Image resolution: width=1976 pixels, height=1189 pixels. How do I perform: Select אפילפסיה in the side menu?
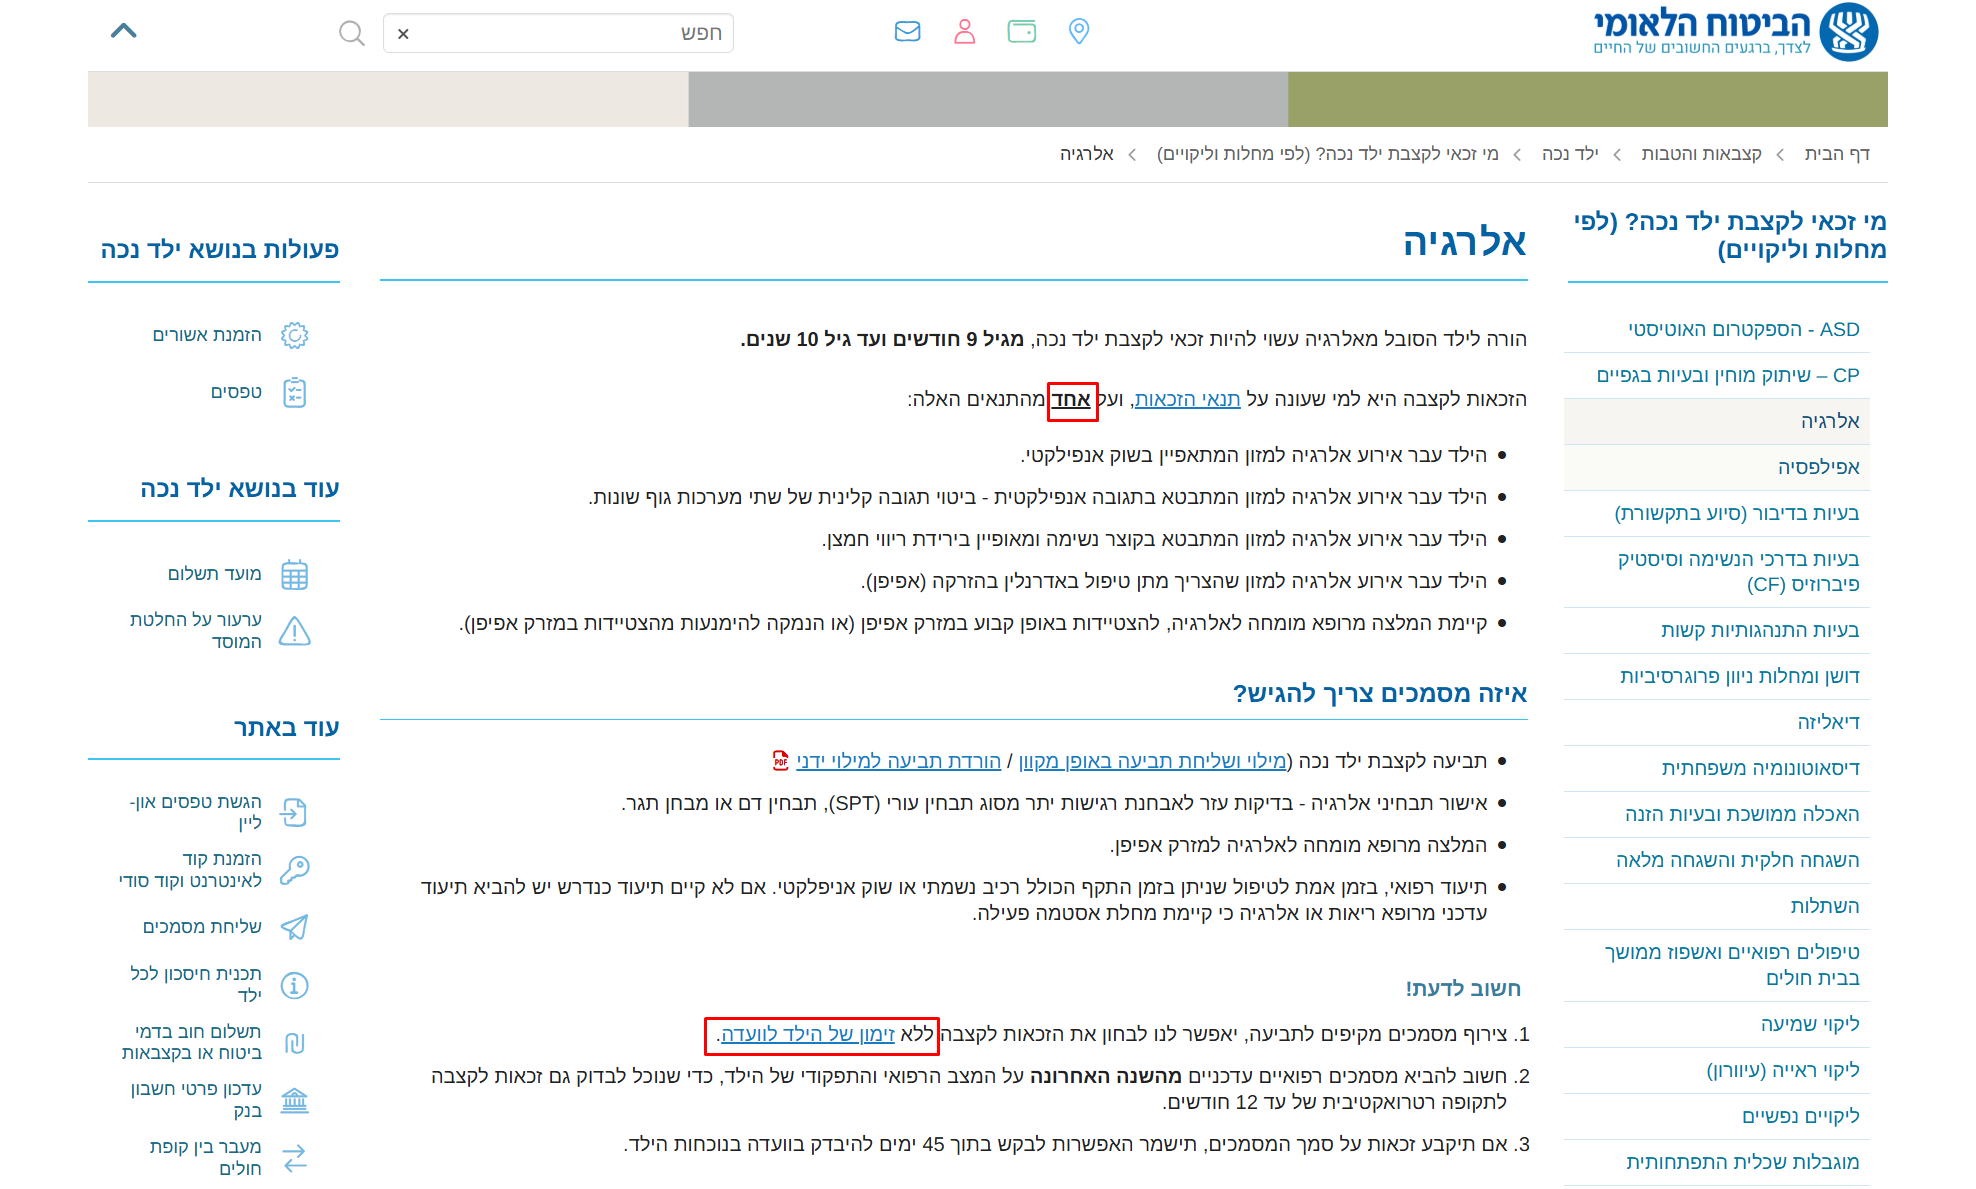[1818, 467]
